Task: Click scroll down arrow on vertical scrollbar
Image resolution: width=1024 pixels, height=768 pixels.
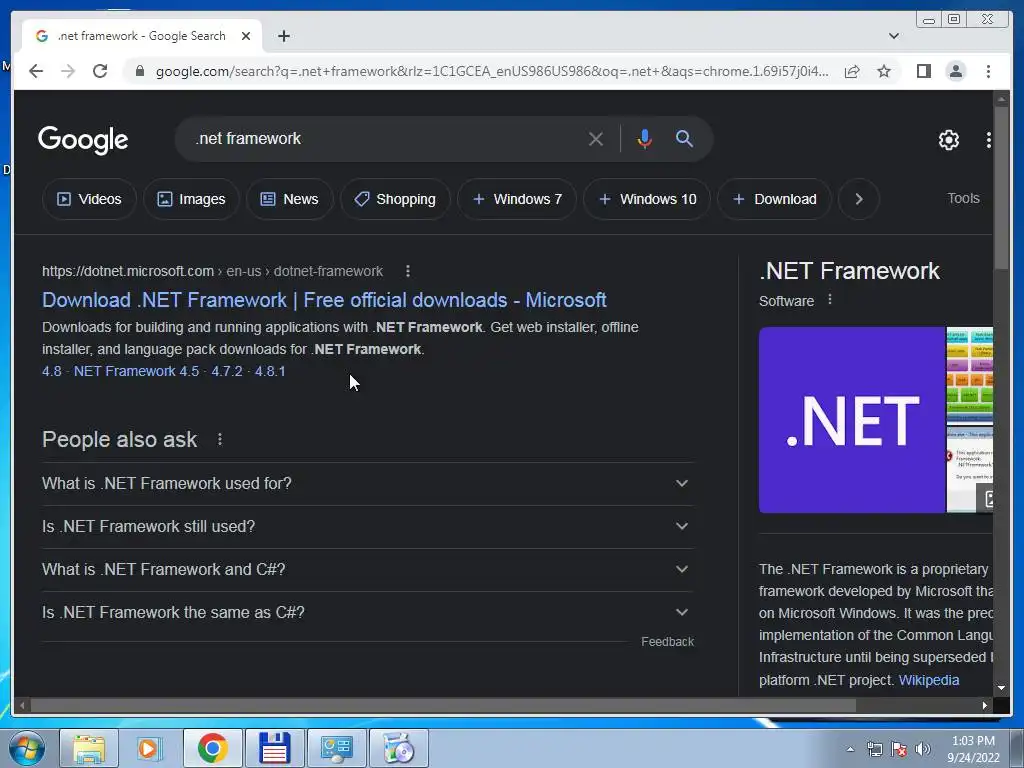Action: (1000, 688)
